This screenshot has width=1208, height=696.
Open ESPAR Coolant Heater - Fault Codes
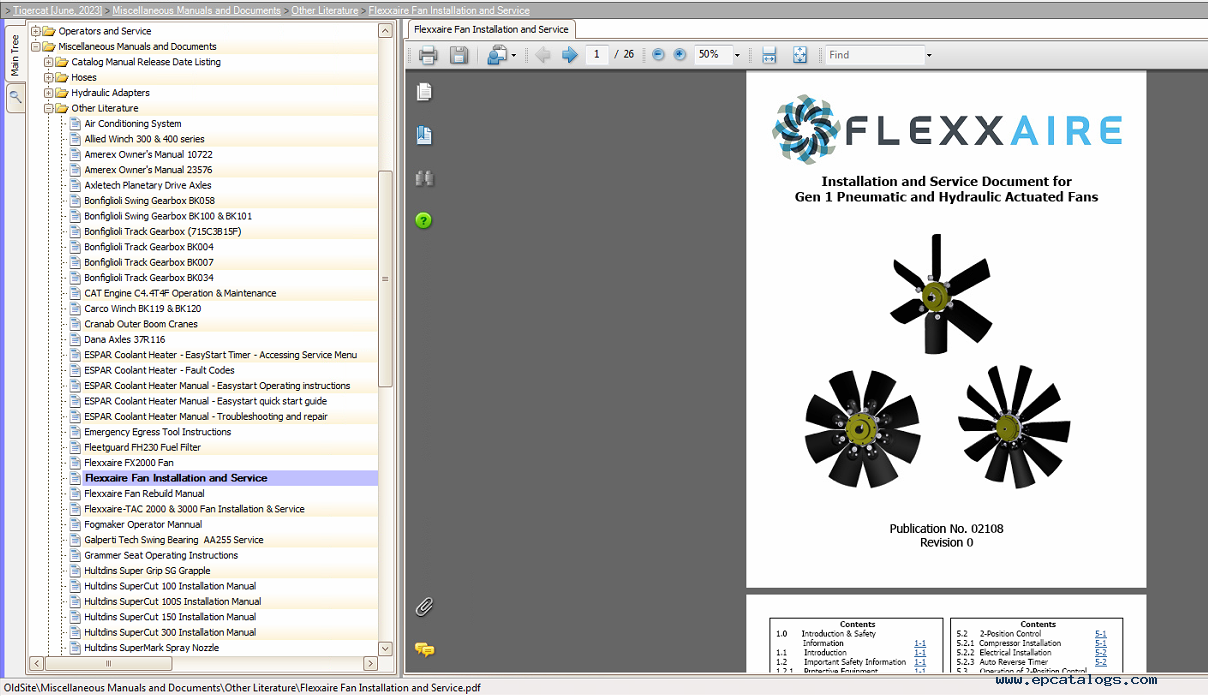click(160, 370)
